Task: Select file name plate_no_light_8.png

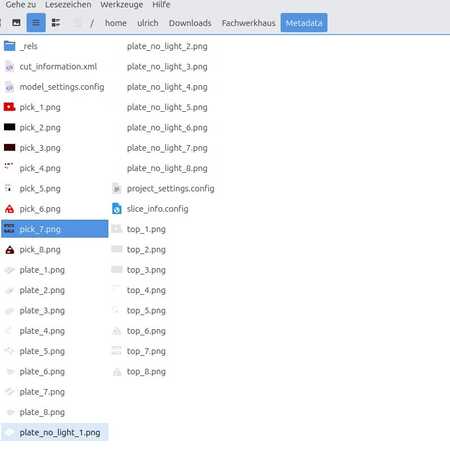Action: tap(167, 169)
